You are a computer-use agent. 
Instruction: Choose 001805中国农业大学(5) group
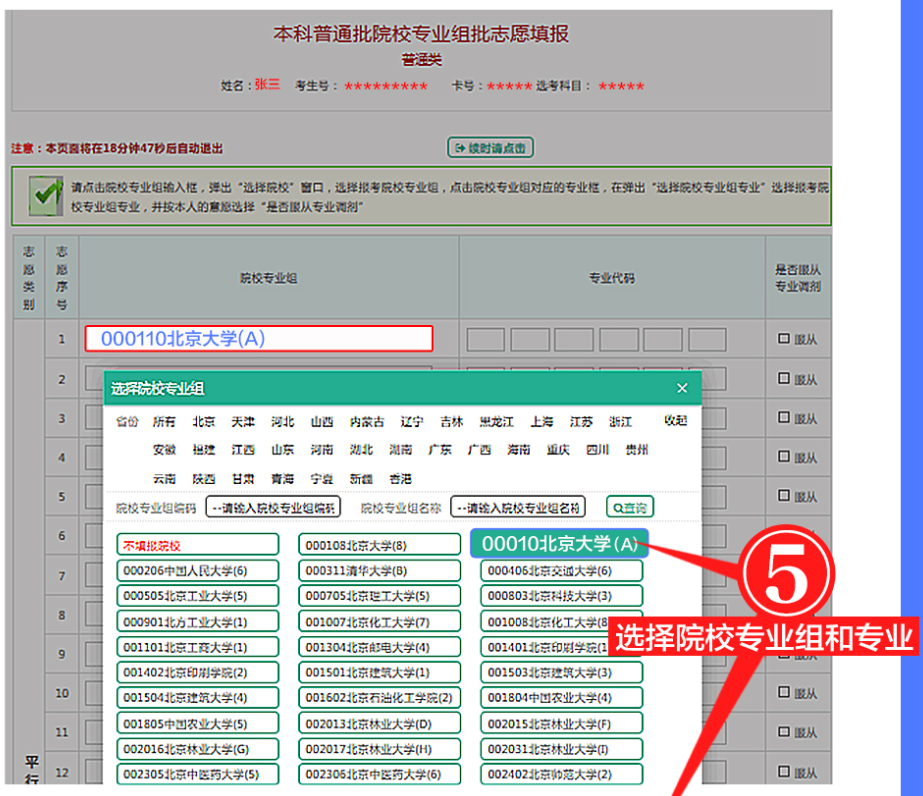click(x=198, y=724)
